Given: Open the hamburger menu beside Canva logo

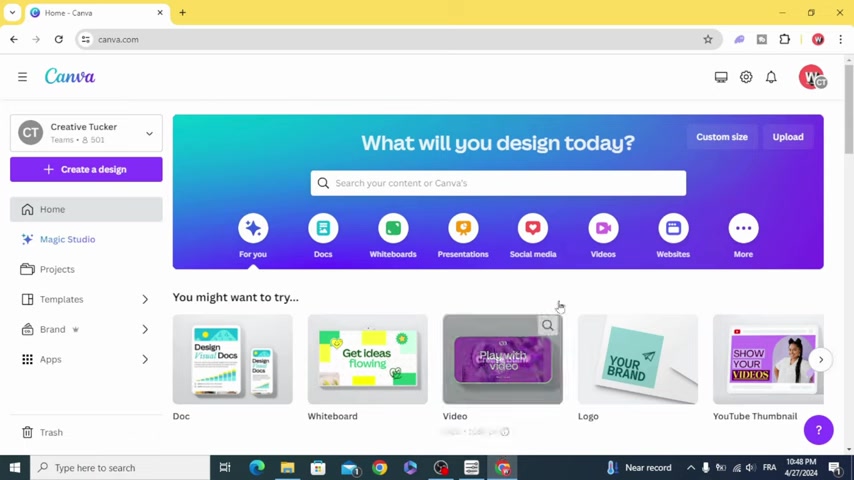Looking at the screenshot, I should point(22,77).
